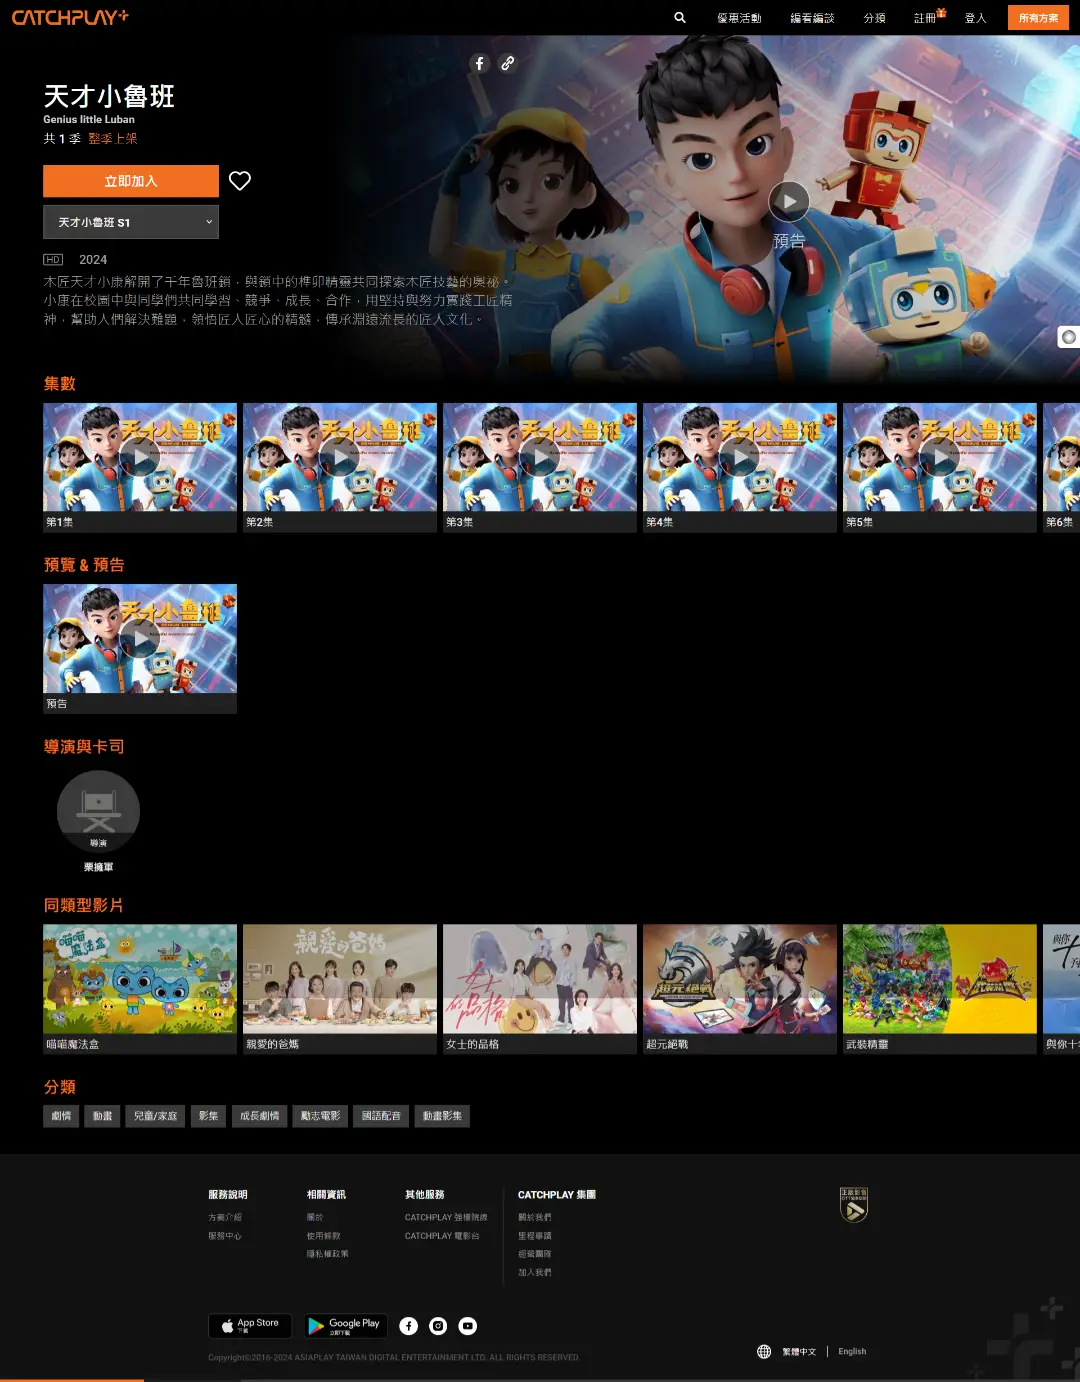
Task: Click 註冊 sign-up nav item
Action: coord(925,18)
